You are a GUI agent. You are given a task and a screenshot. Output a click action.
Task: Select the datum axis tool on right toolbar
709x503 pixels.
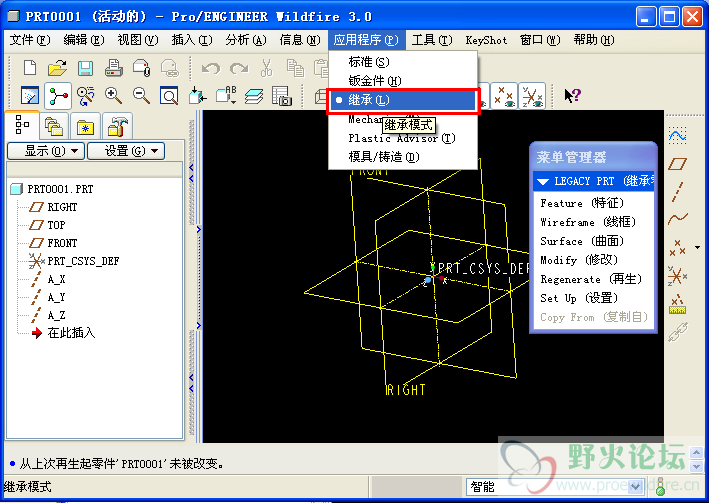[677, 192]
